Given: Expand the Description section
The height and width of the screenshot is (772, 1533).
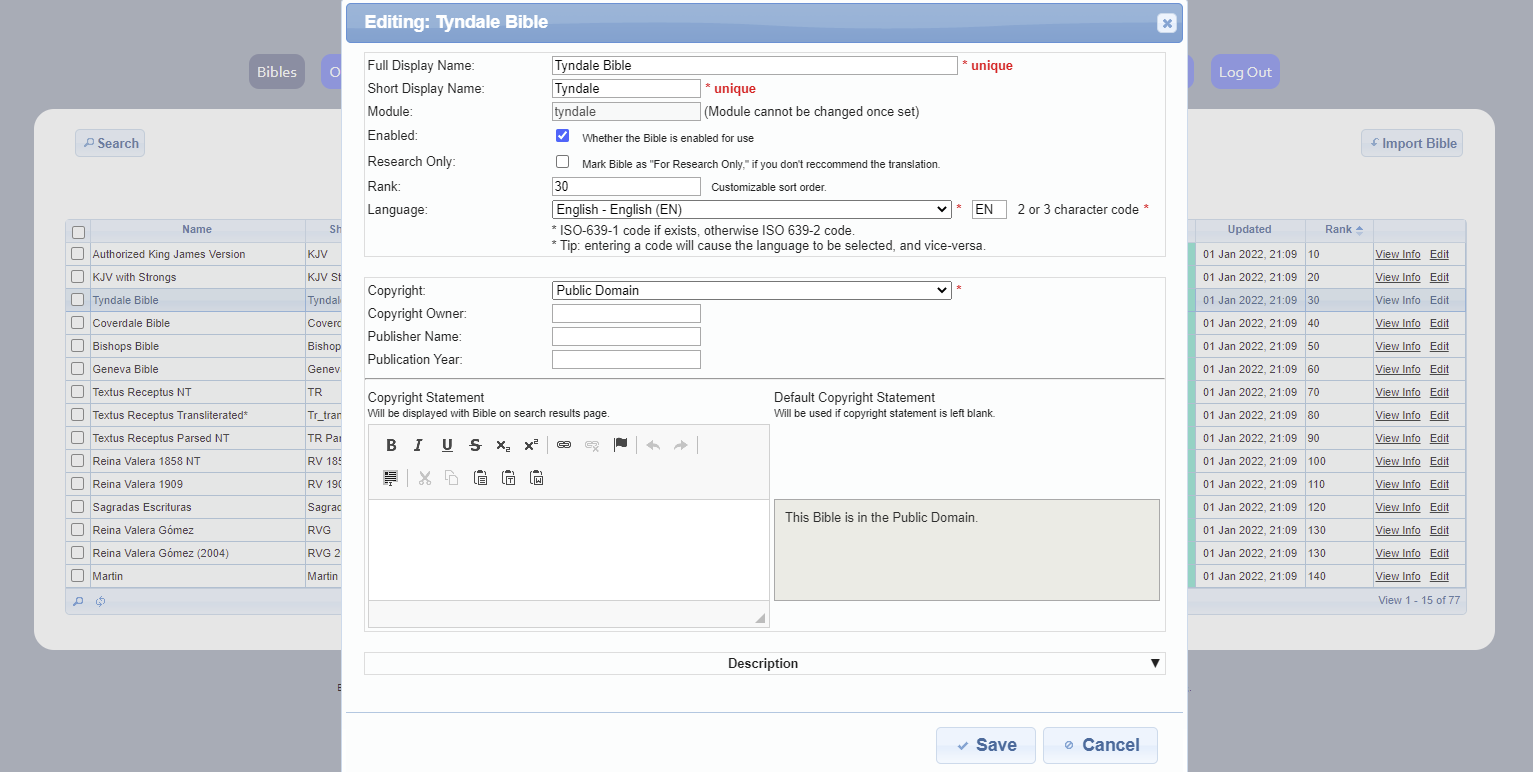Looking at the screenshot, I should pos(764,663).
